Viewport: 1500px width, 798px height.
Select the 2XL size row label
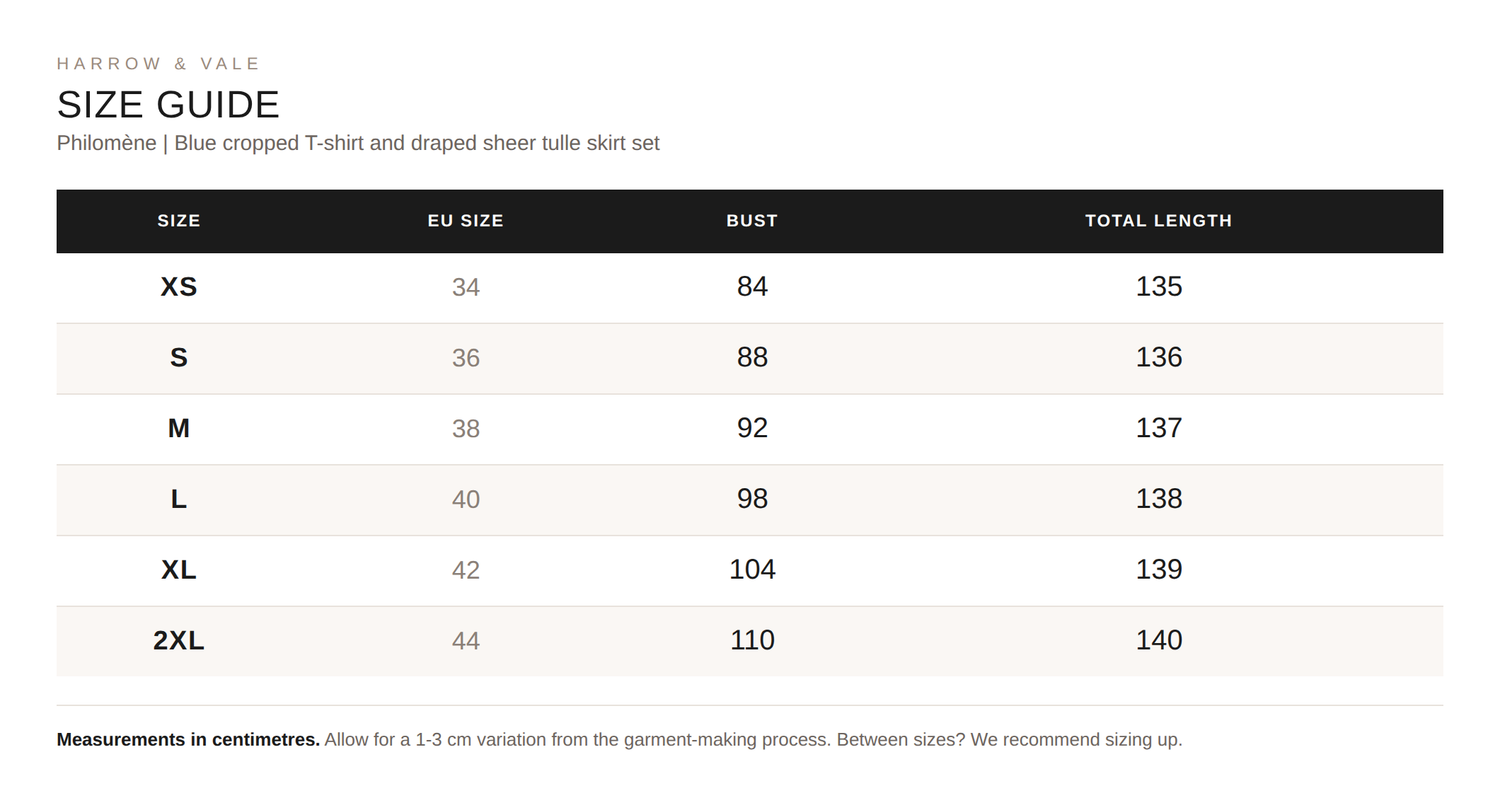tap(179, 641)
